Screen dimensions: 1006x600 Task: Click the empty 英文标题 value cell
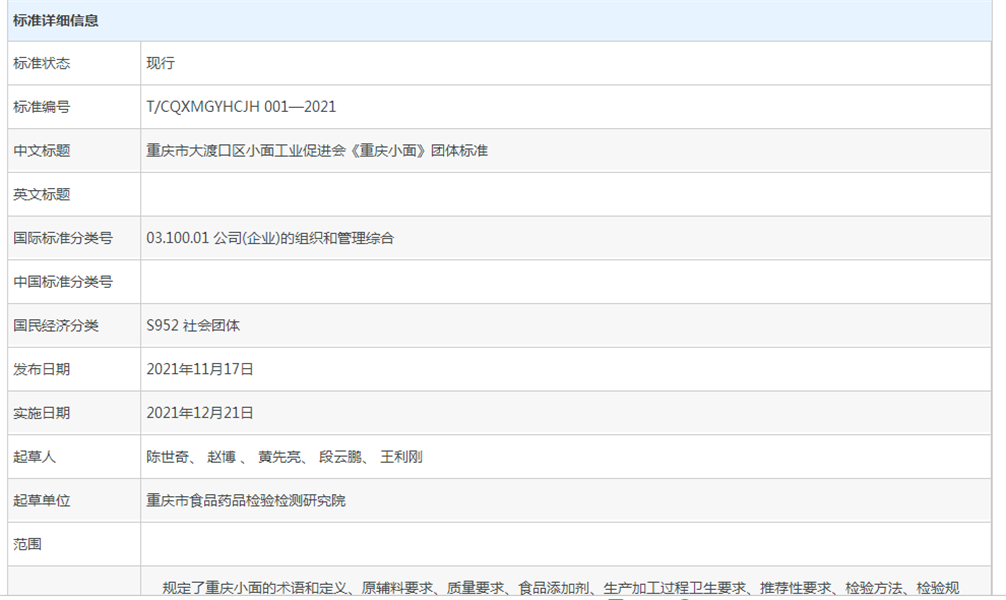(x=565, y=194)
